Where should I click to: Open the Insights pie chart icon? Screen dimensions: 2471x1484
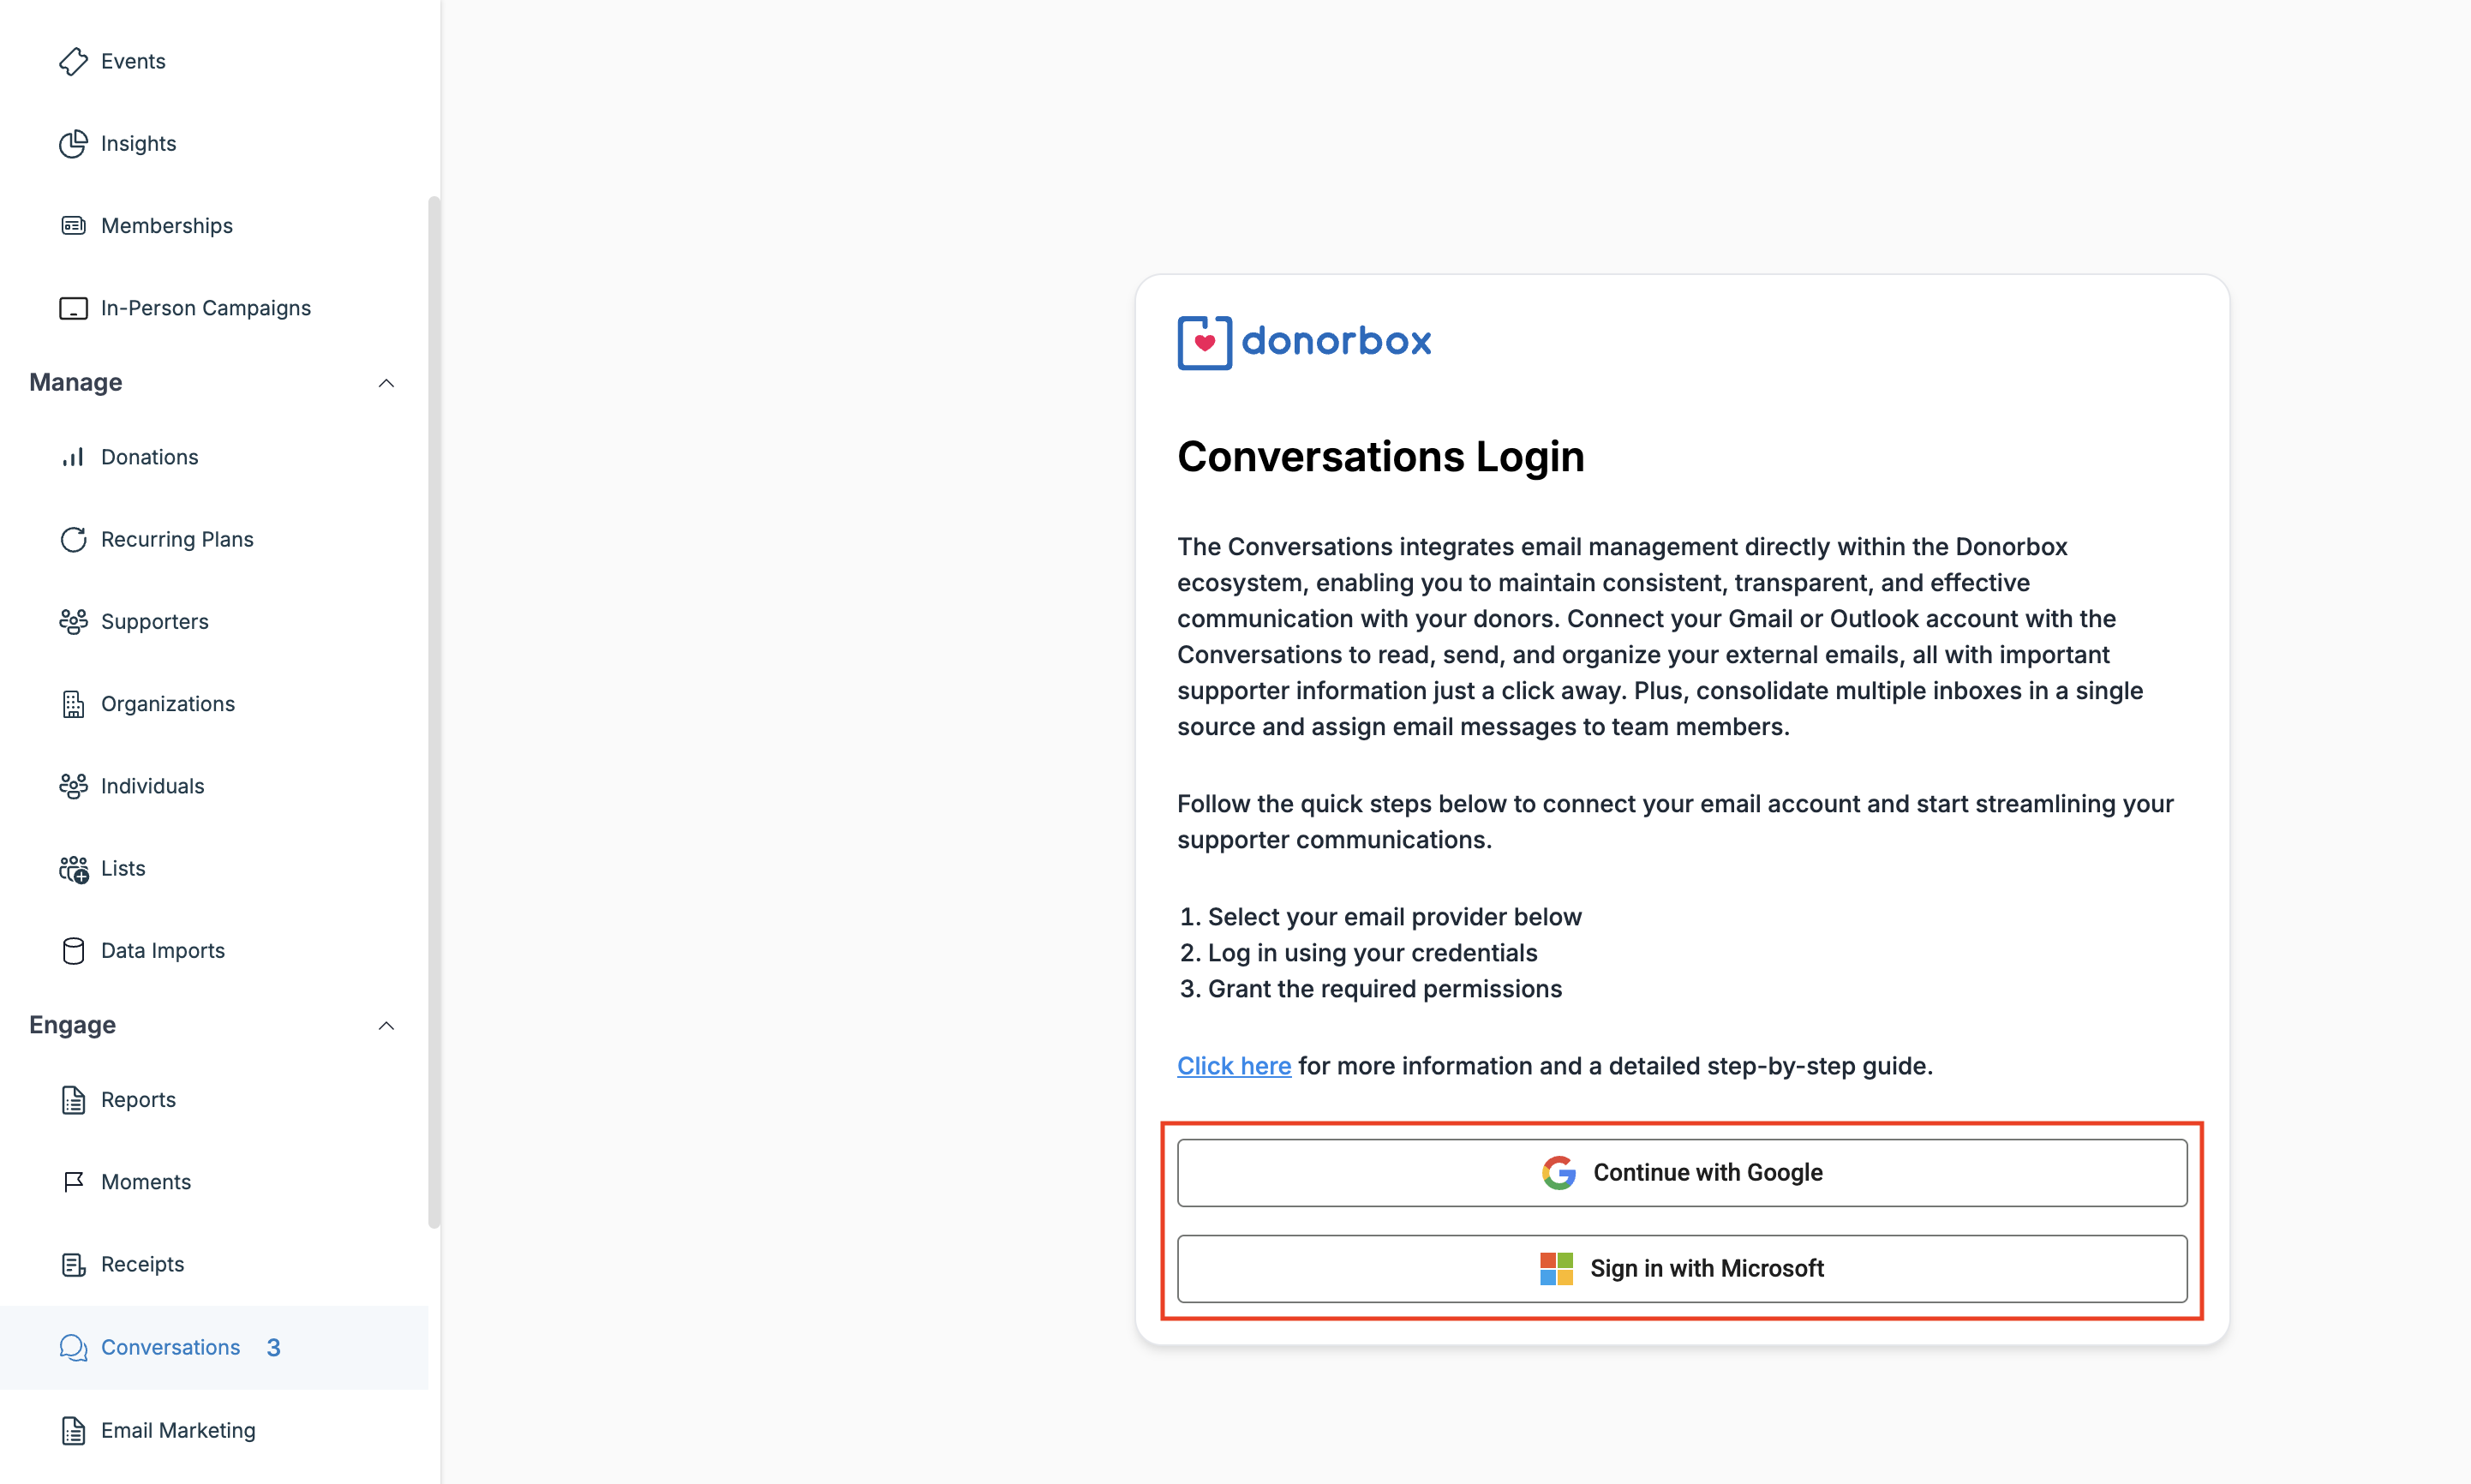73,144
